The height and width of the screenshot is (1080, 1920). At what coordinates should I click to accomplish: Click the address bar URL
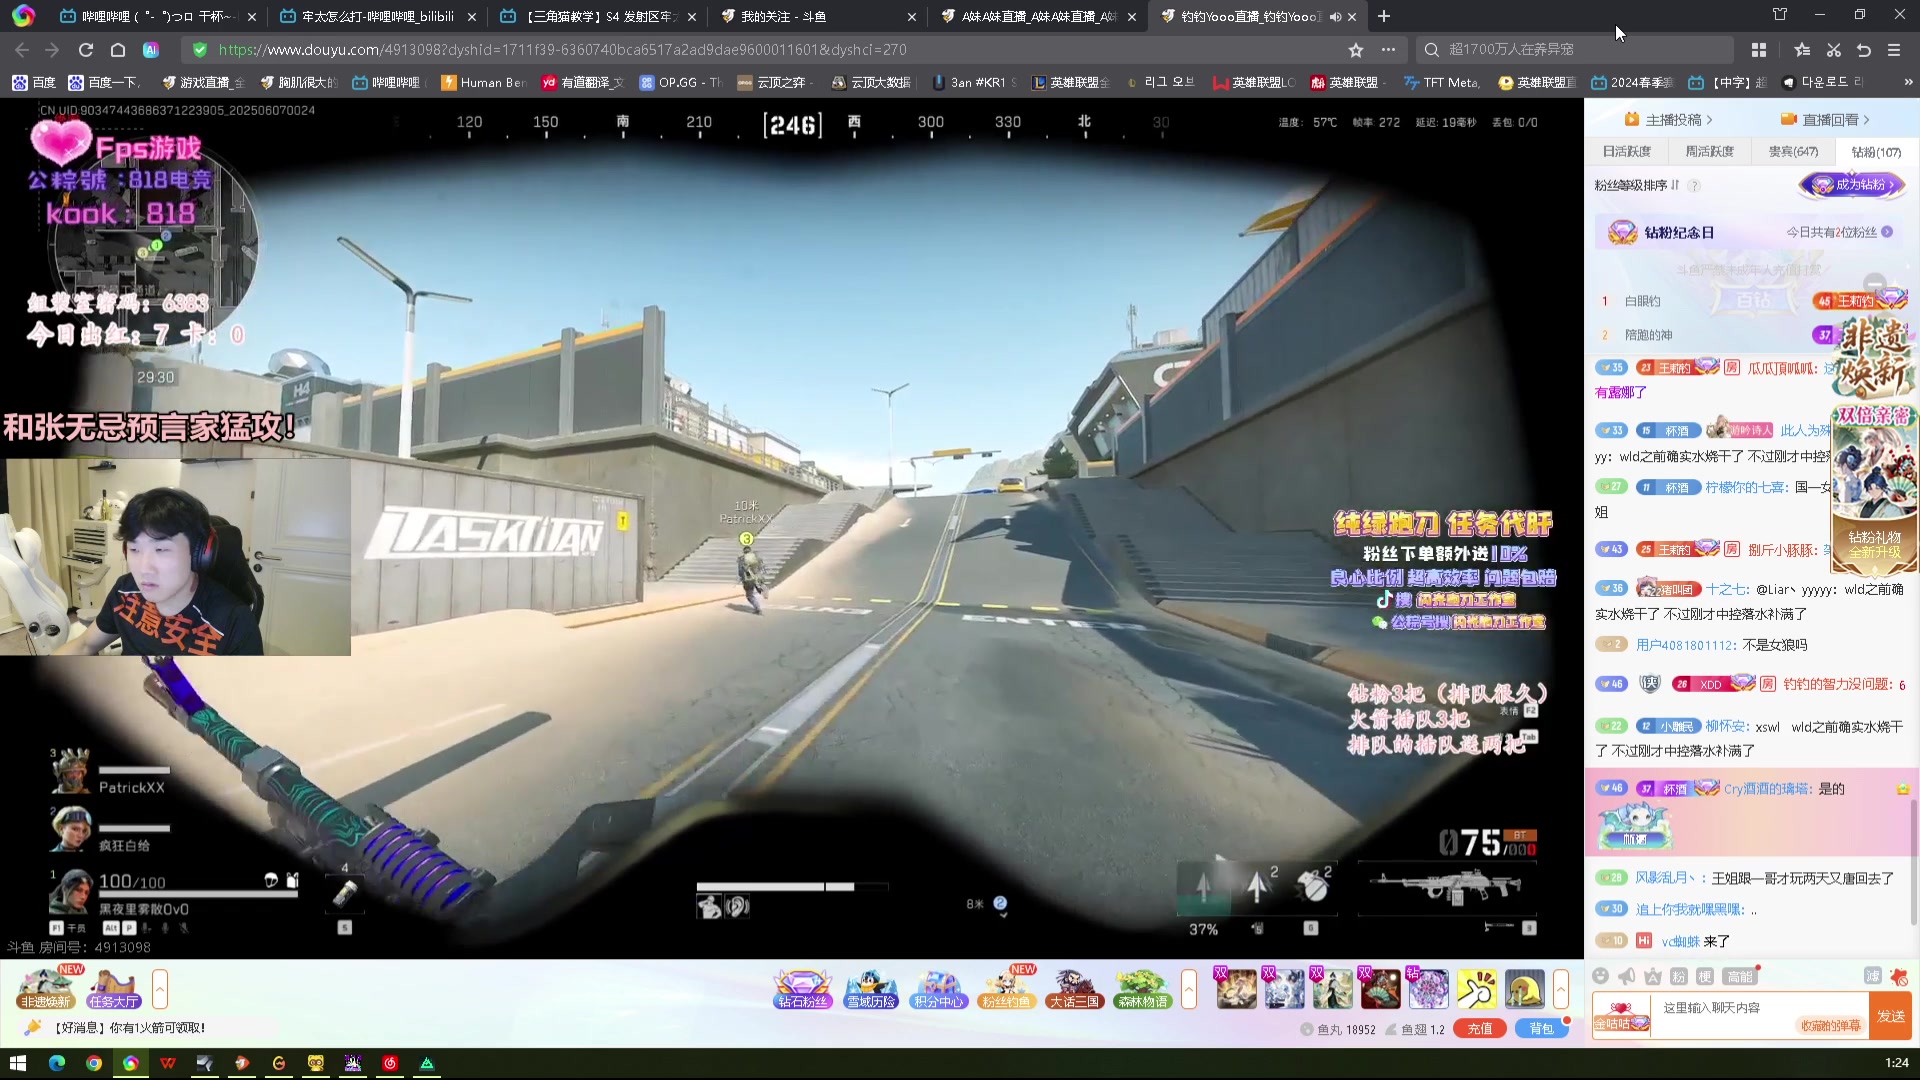point(562,50)
